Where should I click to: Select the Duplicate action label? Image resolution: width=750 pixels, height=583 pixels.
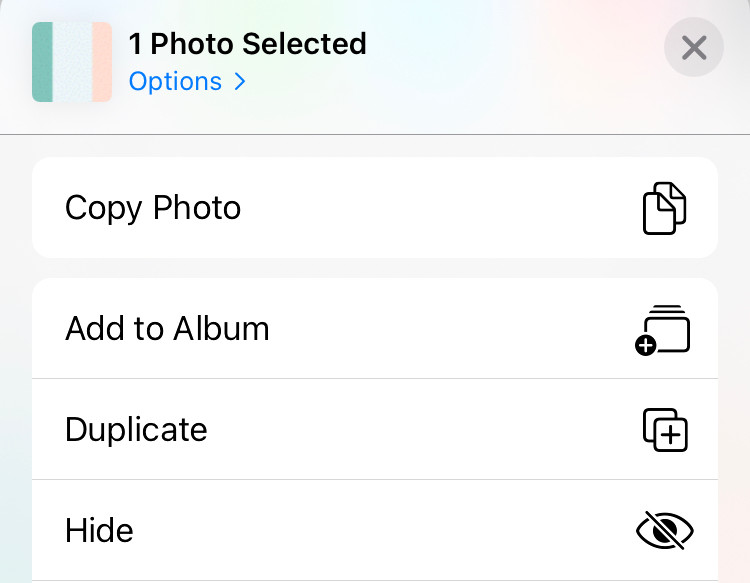coord(136,429)
